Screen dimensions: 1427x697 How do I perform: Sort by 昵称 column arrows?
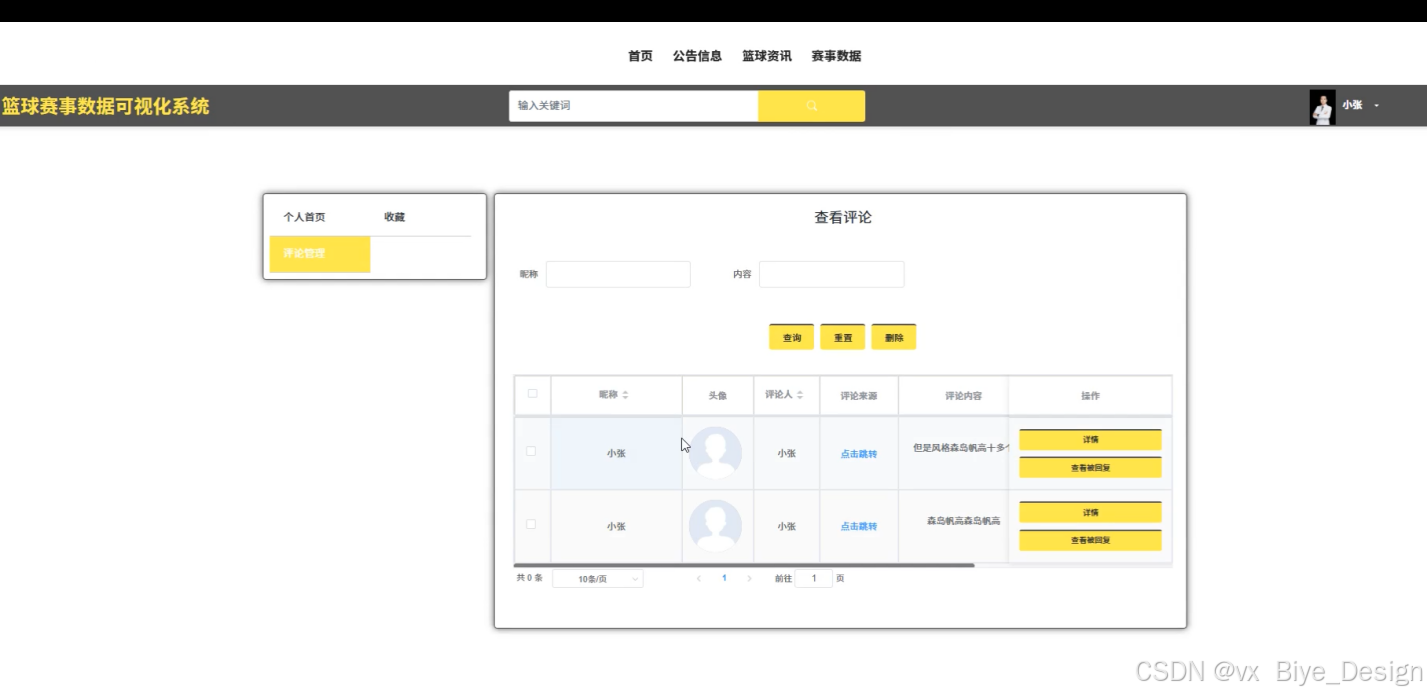[x=625, y=395]
